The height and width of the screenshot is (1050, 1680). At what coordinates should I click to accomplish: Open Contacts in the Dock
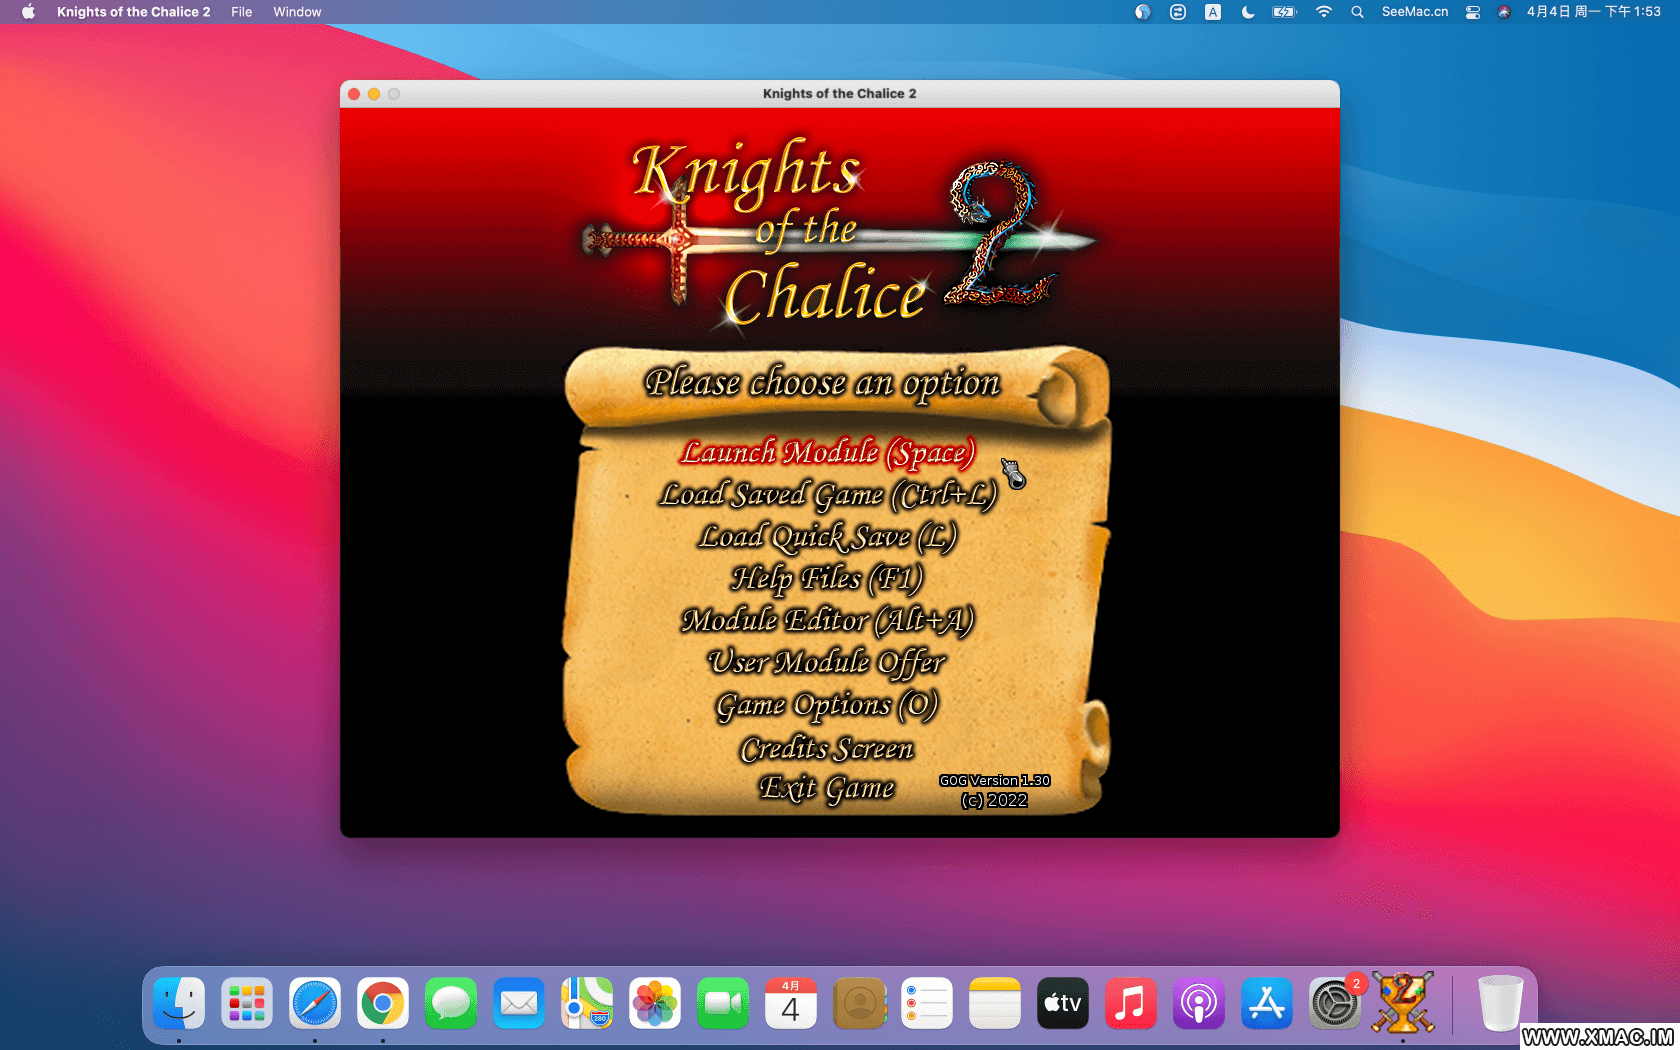(x=859, y=1003)
